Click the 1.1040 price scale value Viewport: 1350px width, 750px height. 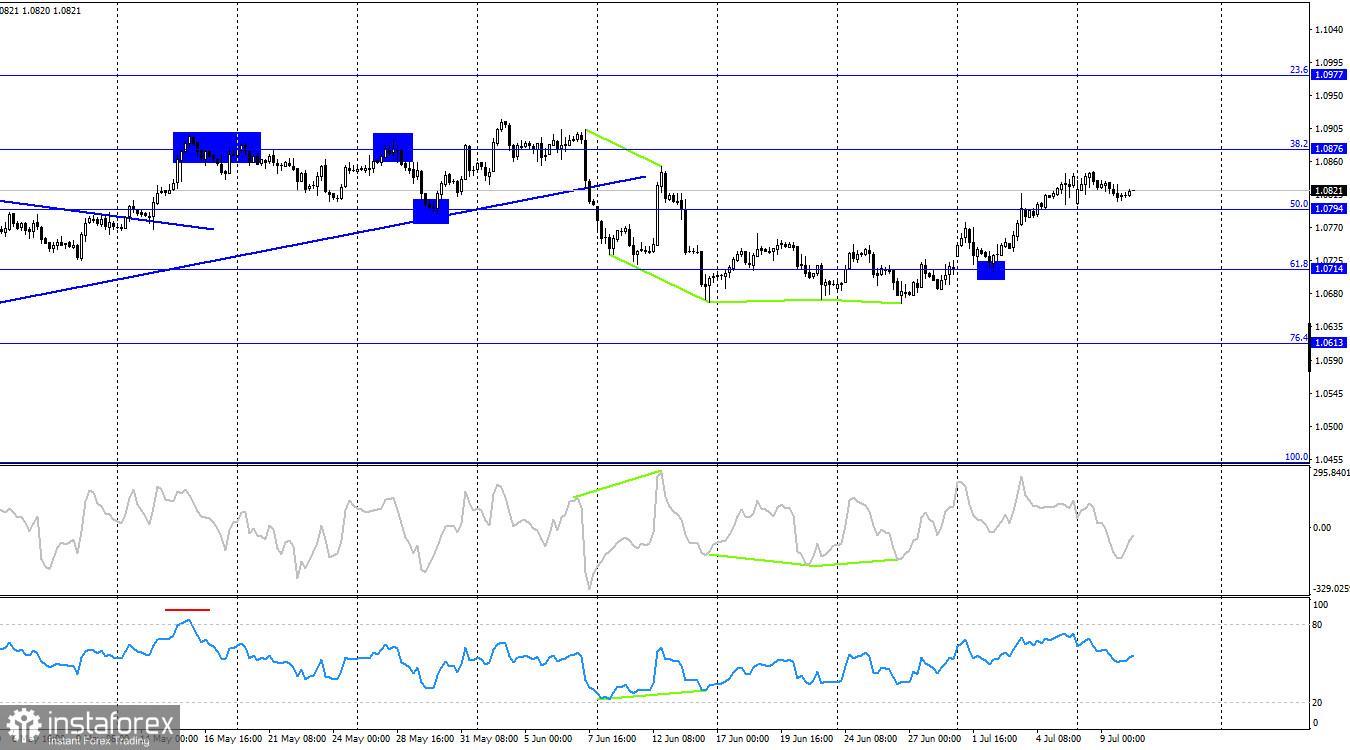(x=1330, y=29)
